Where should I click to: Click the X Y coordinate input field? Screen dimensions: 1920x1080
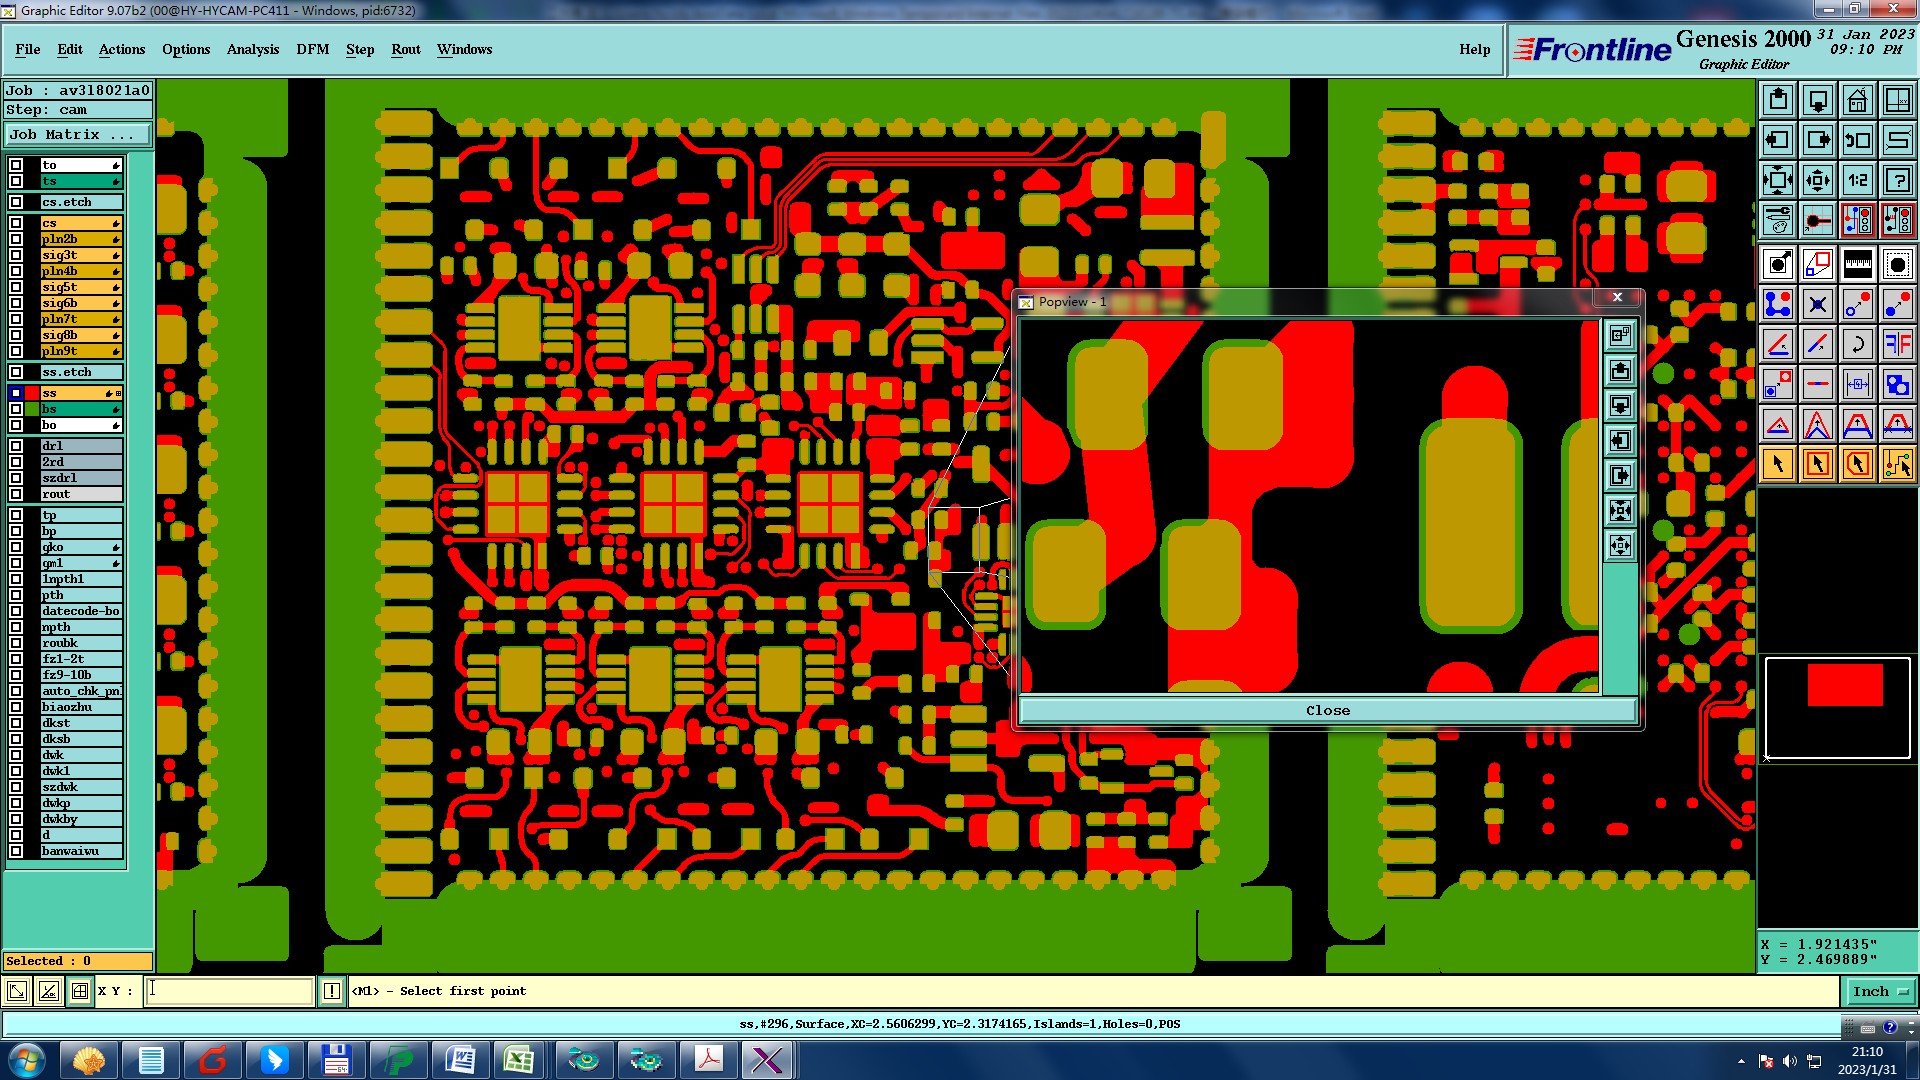[230, 991]
